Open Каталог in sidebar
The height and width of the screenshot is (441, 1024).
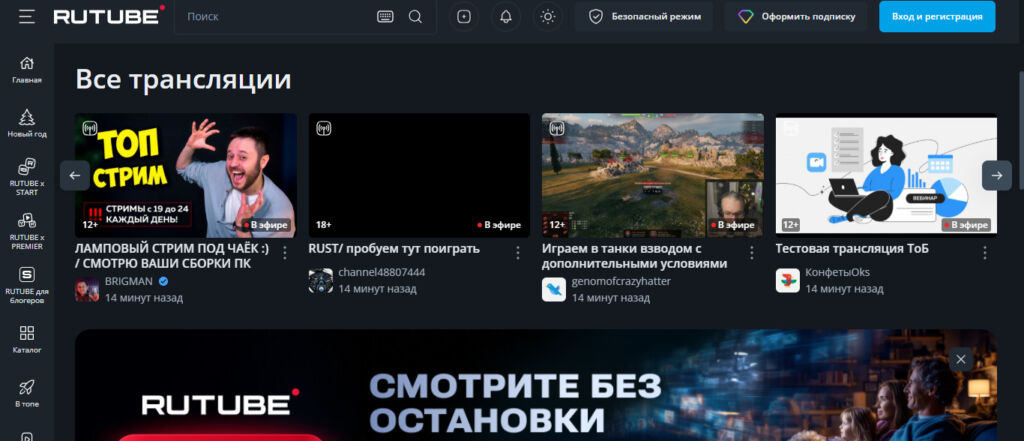[x=27, y=340]
